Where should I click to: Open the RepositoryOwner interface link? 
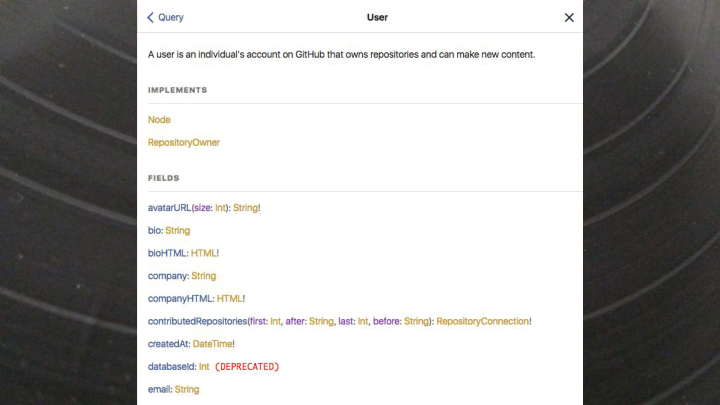184,143
